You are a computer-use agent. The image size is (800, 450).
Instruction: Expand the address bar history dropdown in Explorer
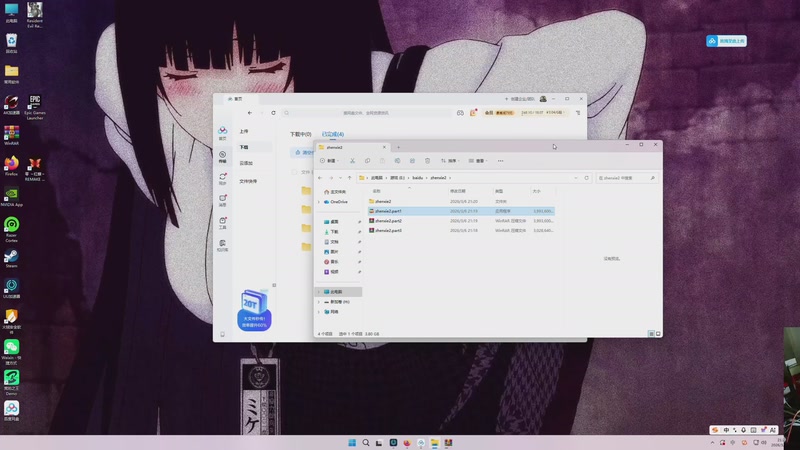click(576, 178)
